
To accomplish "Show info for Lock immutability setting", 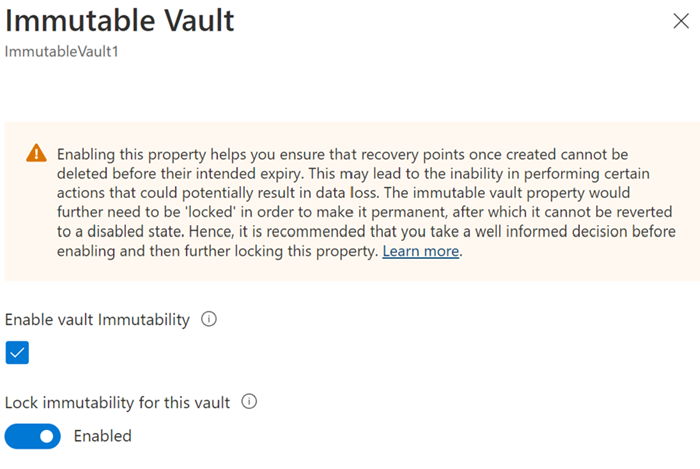I will (250, 402).
